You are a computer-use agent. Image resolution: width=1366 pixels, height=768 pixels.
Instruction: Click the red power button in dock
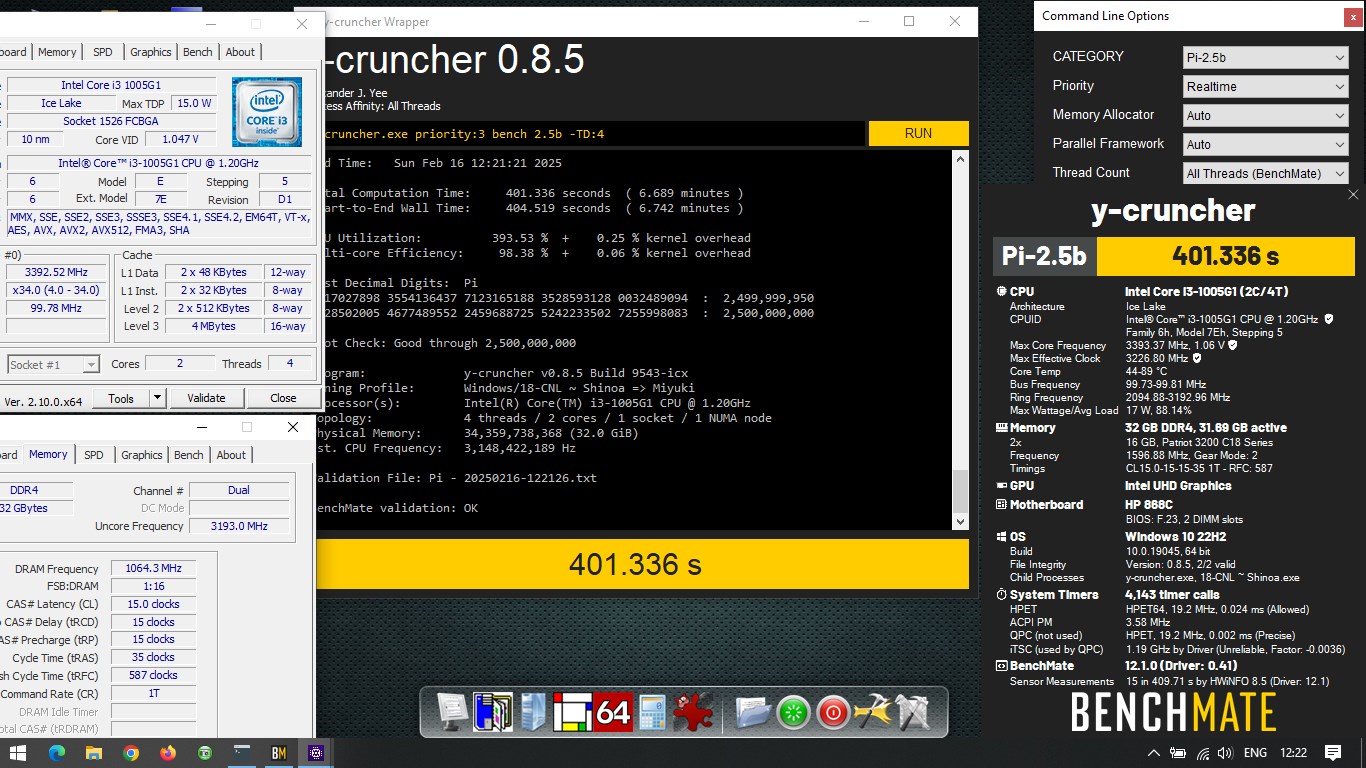832,714
